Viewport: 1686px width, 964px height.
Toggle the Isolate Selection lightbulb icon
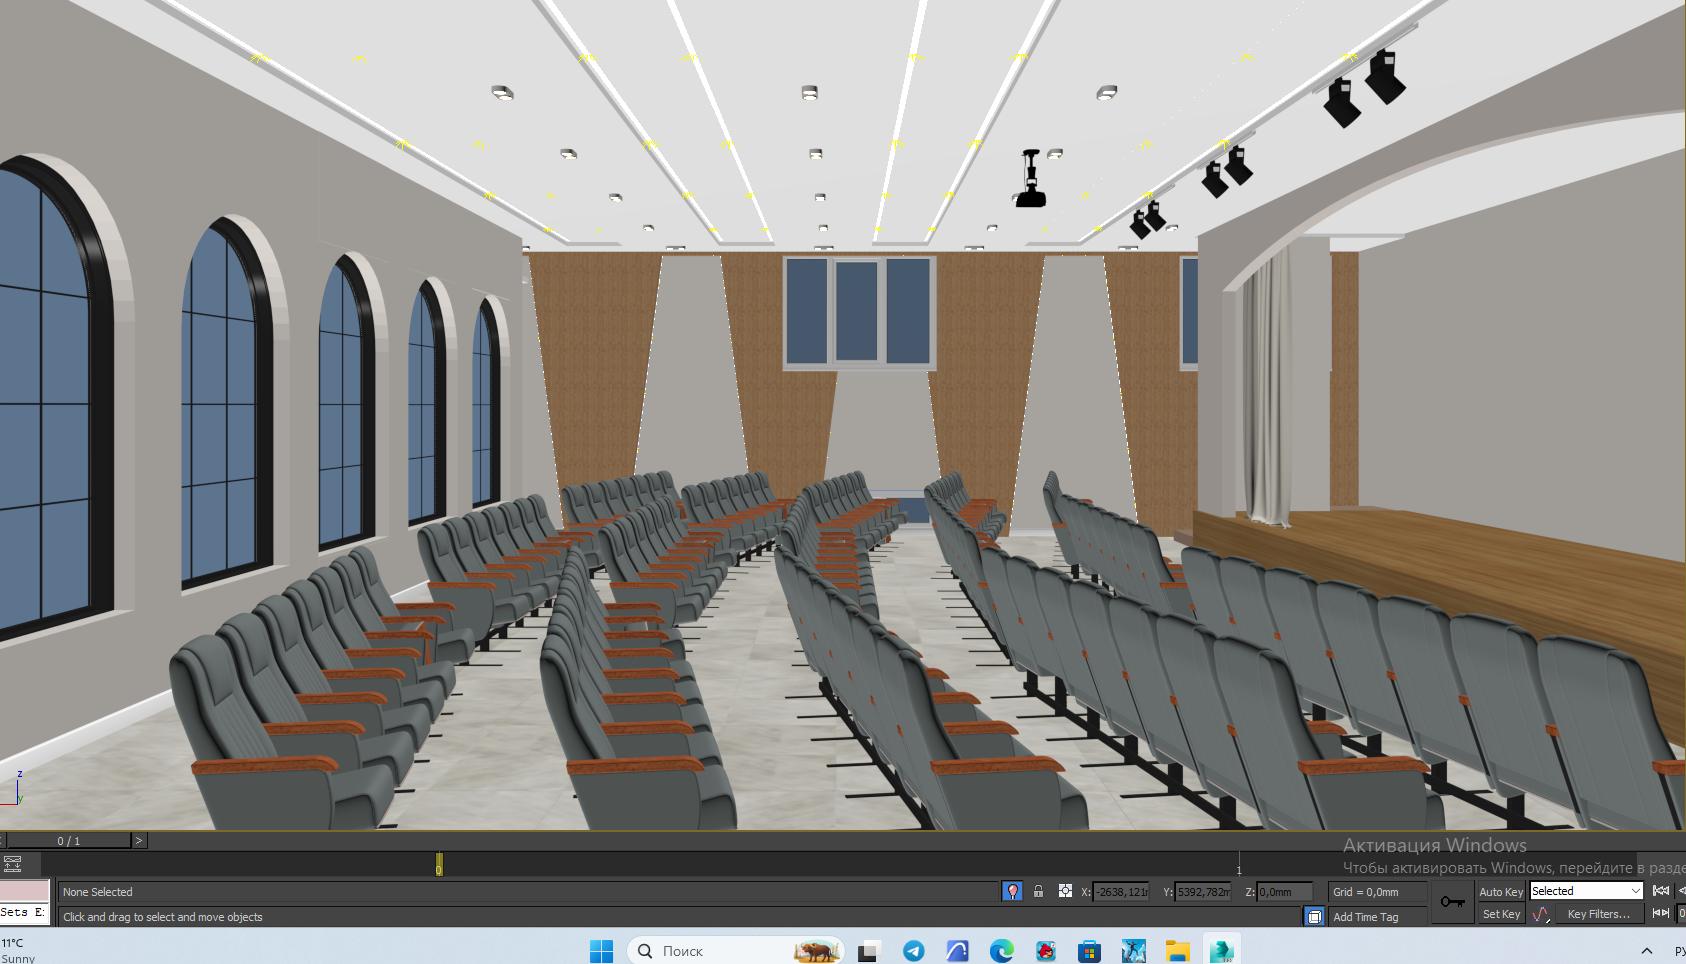pos(1012,891)
